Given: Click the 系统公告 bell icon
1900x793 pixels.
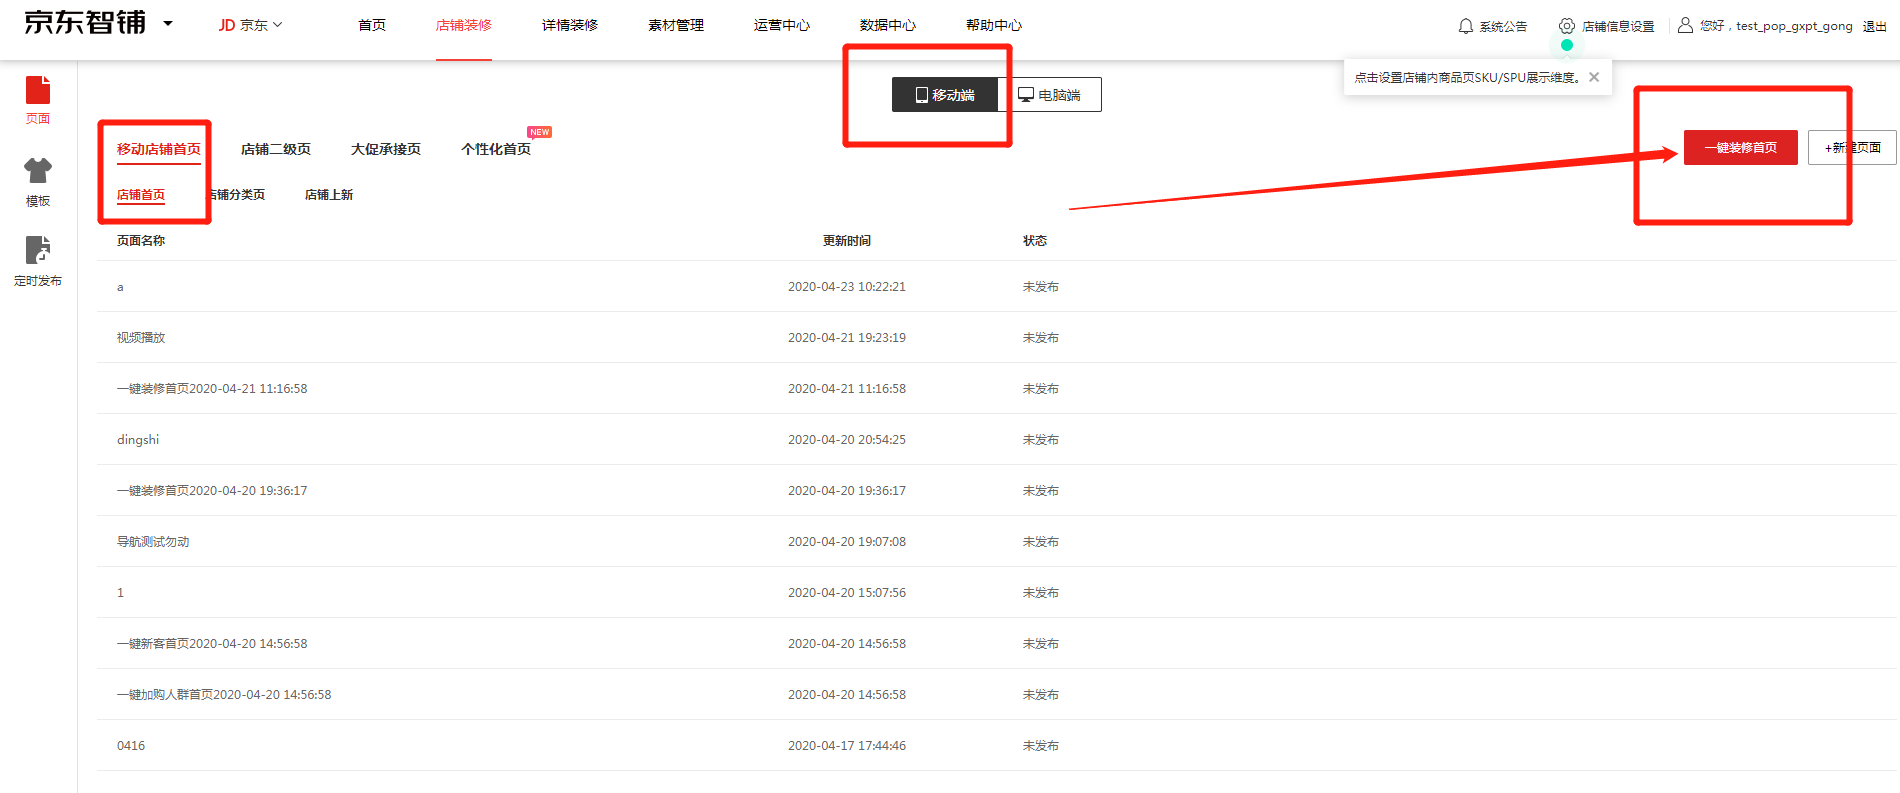Looking at the screenshot, I should point(1466,26).
